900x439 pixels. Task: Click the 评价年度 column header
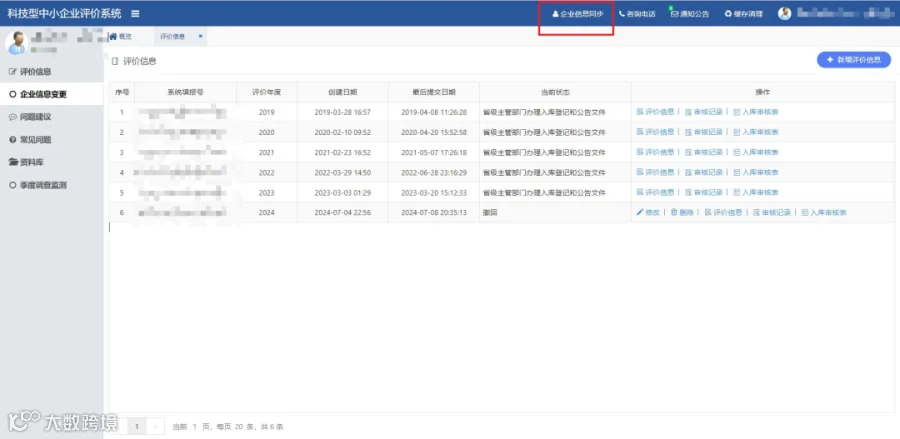[x=266, y=92]
